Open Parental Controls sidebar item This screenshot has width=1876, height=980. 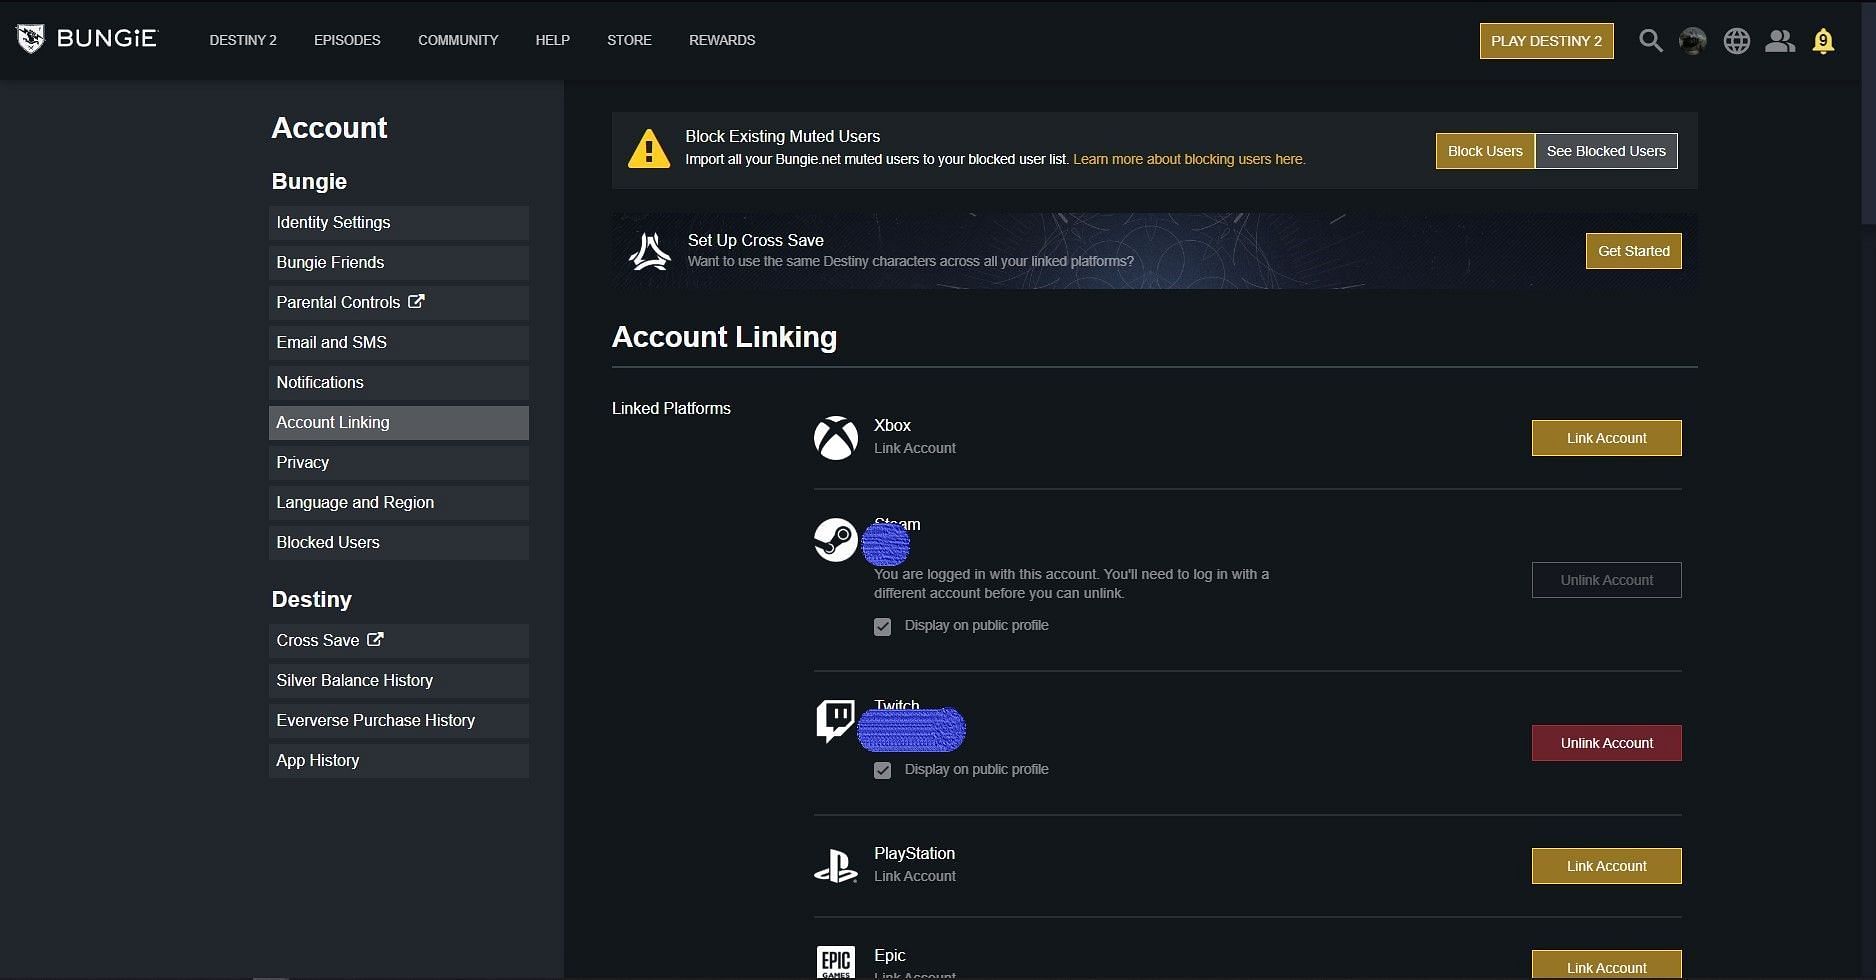(x=398, y=303)
